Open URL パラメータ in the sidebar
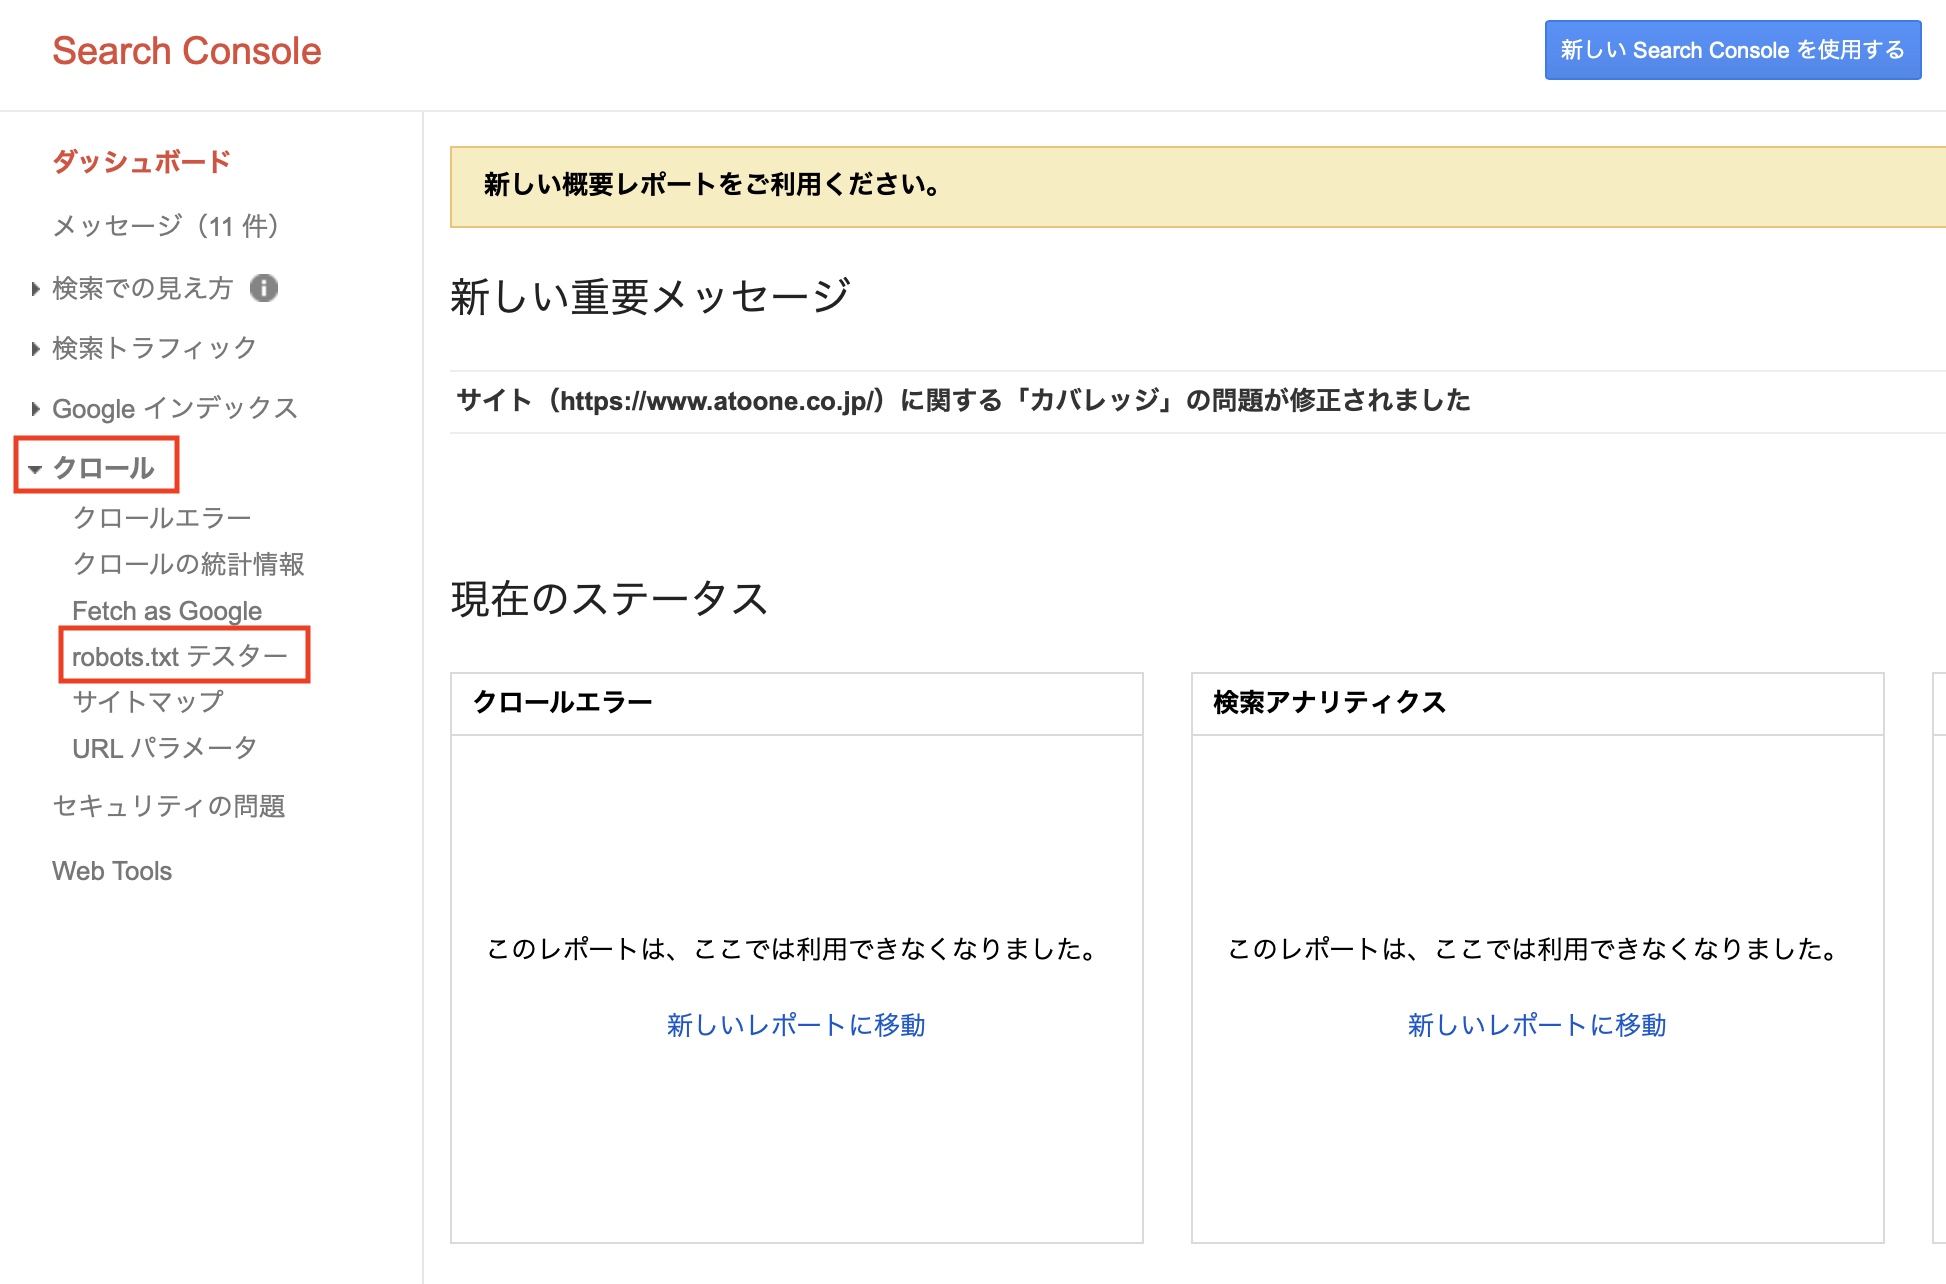This screenshot has height=1284, width=1946. pos(165,748)
